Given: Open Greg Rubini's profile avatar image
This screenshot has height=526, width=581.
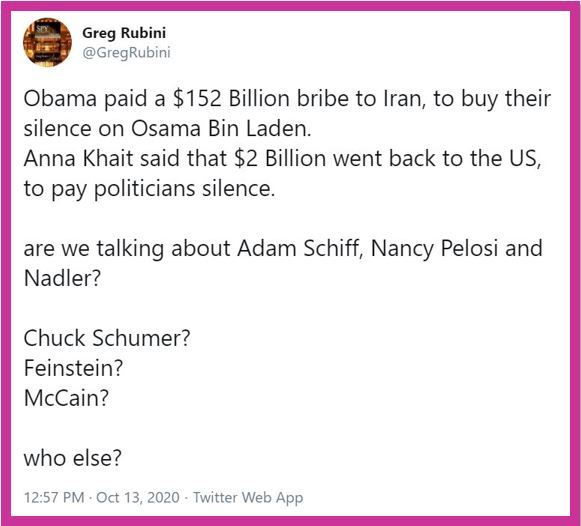Looking at the screenshot, I should (47, 42).
